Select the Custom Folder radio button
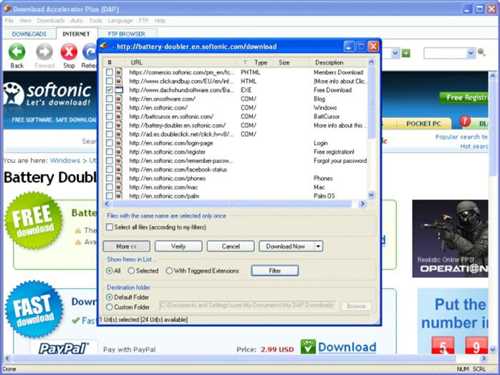The height and width of the screenshot is (375, 500). click(x=109, y=307)
